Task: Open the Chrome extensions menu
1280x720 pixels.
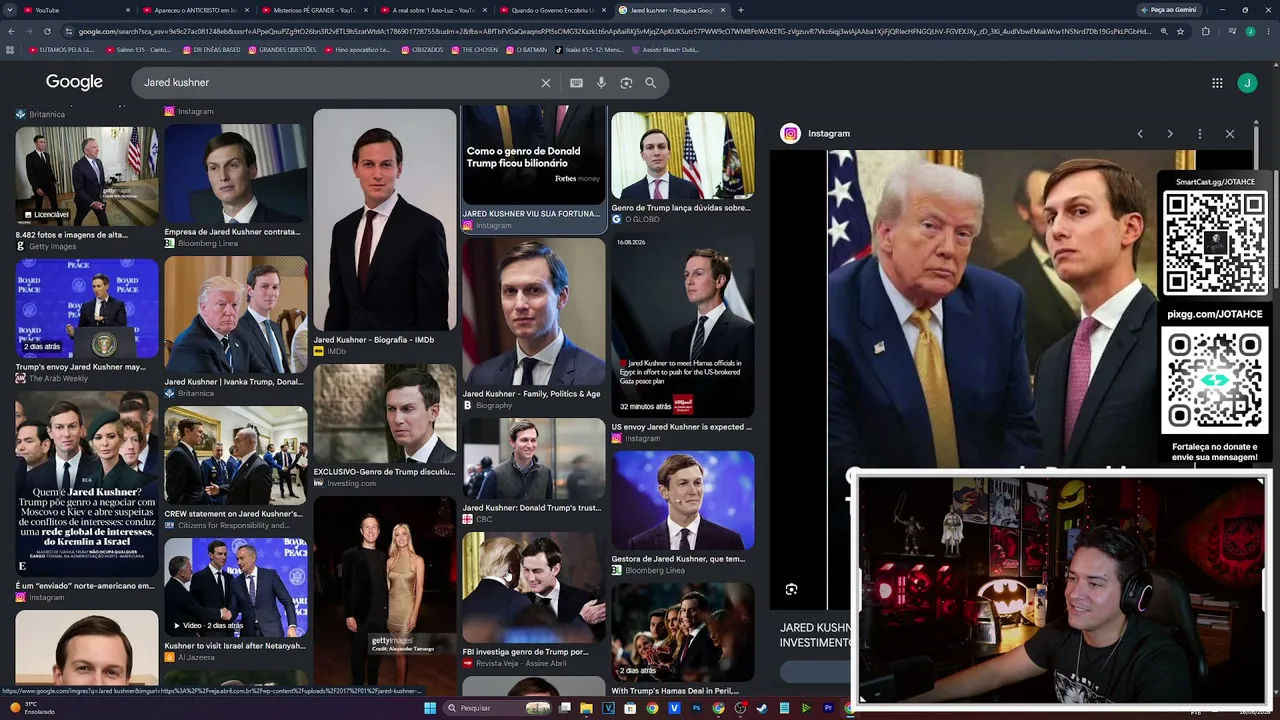Action: (1205, 31)
